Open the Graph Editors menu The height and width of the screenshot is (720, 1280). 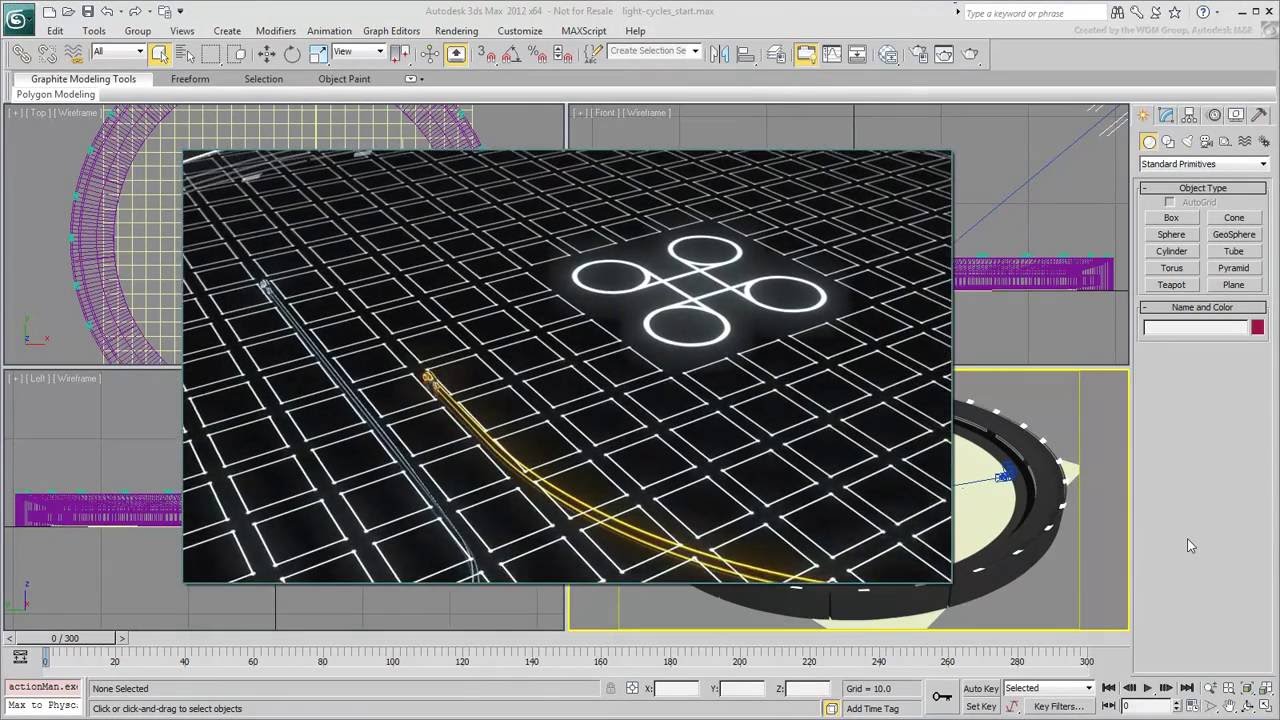391,31
